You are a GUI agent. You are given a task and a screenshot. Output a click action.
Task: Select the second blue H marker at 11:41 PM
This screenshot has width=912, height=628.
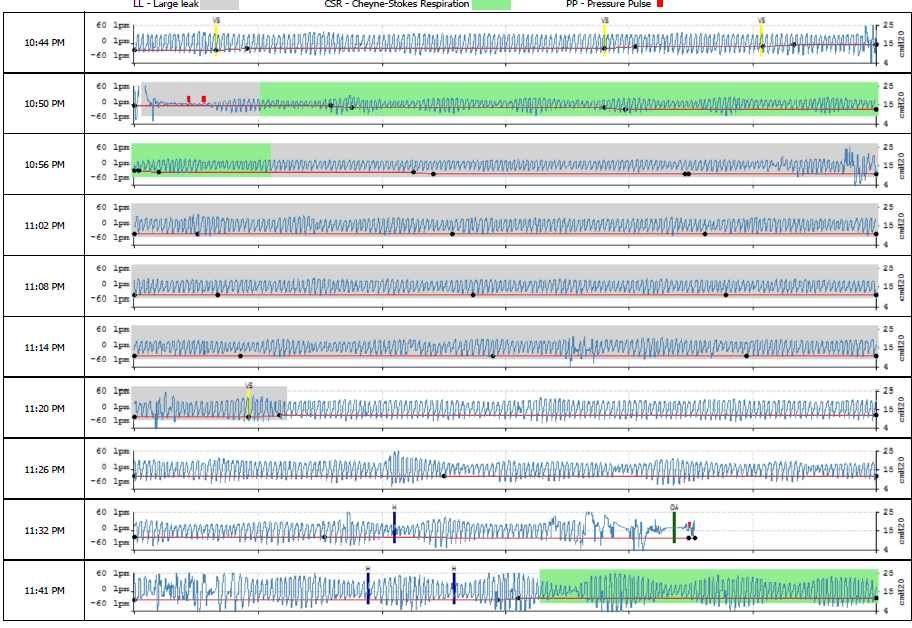coord(454,587)
